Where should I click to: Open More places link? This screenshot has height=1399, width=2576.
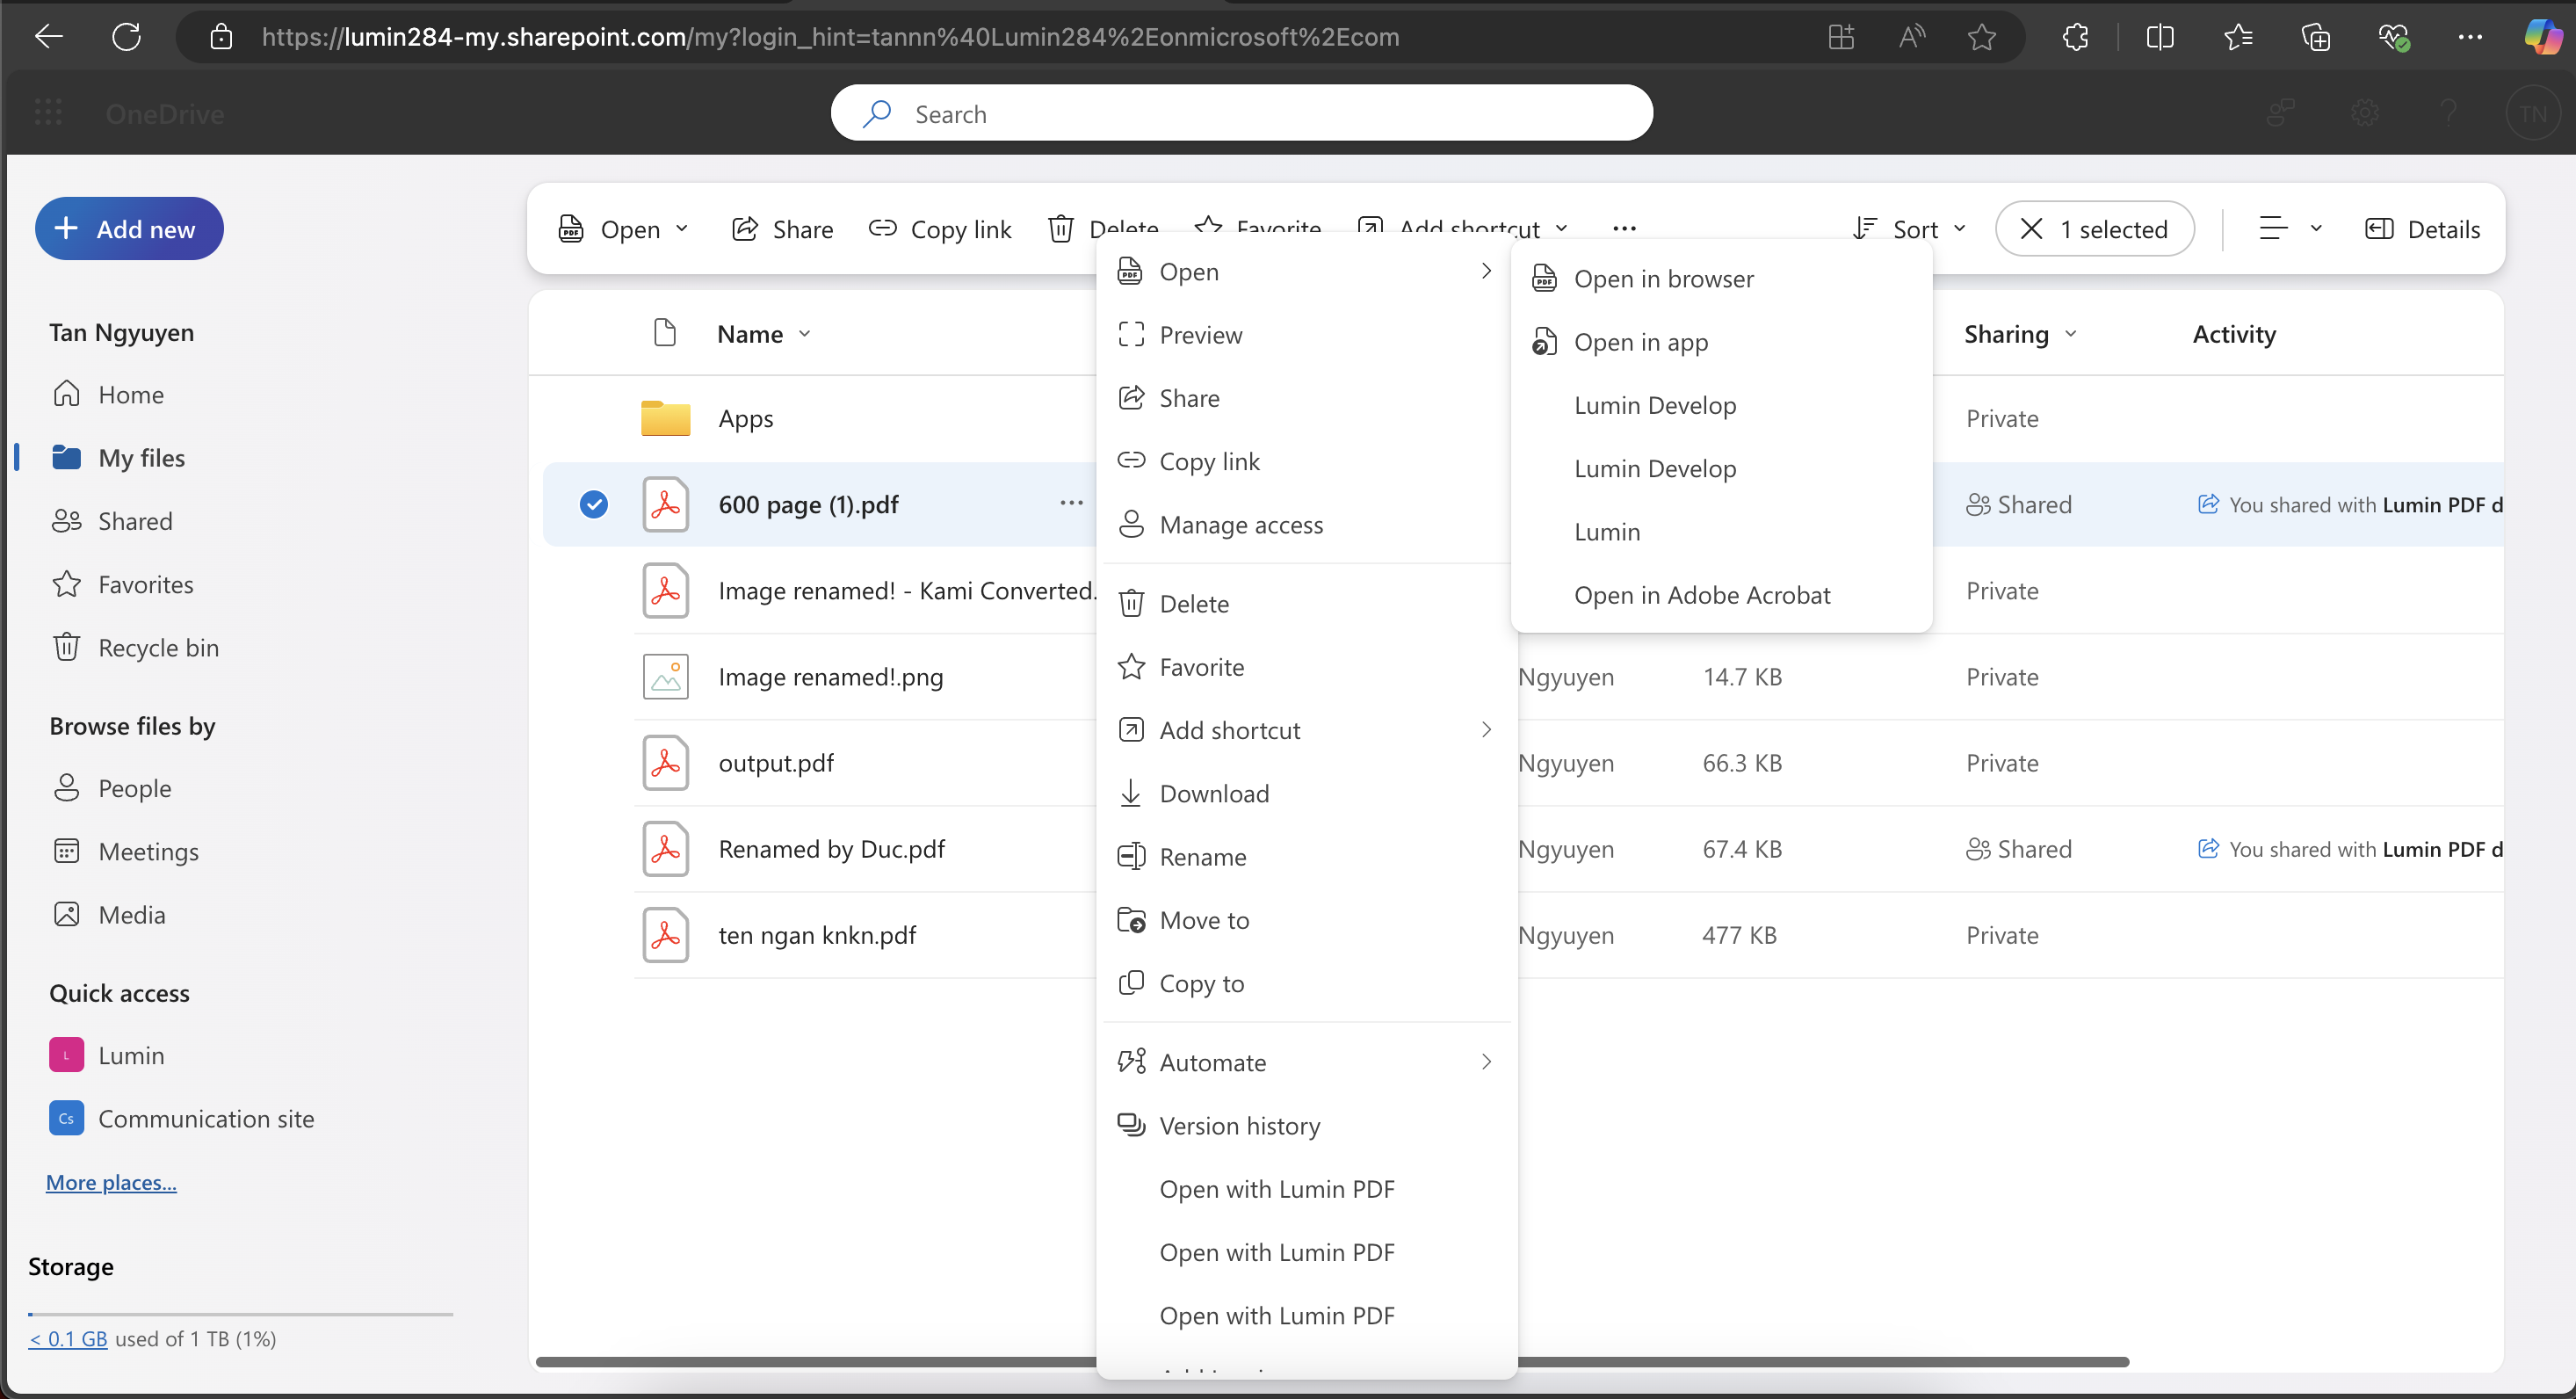click(x=111, y=1181)
